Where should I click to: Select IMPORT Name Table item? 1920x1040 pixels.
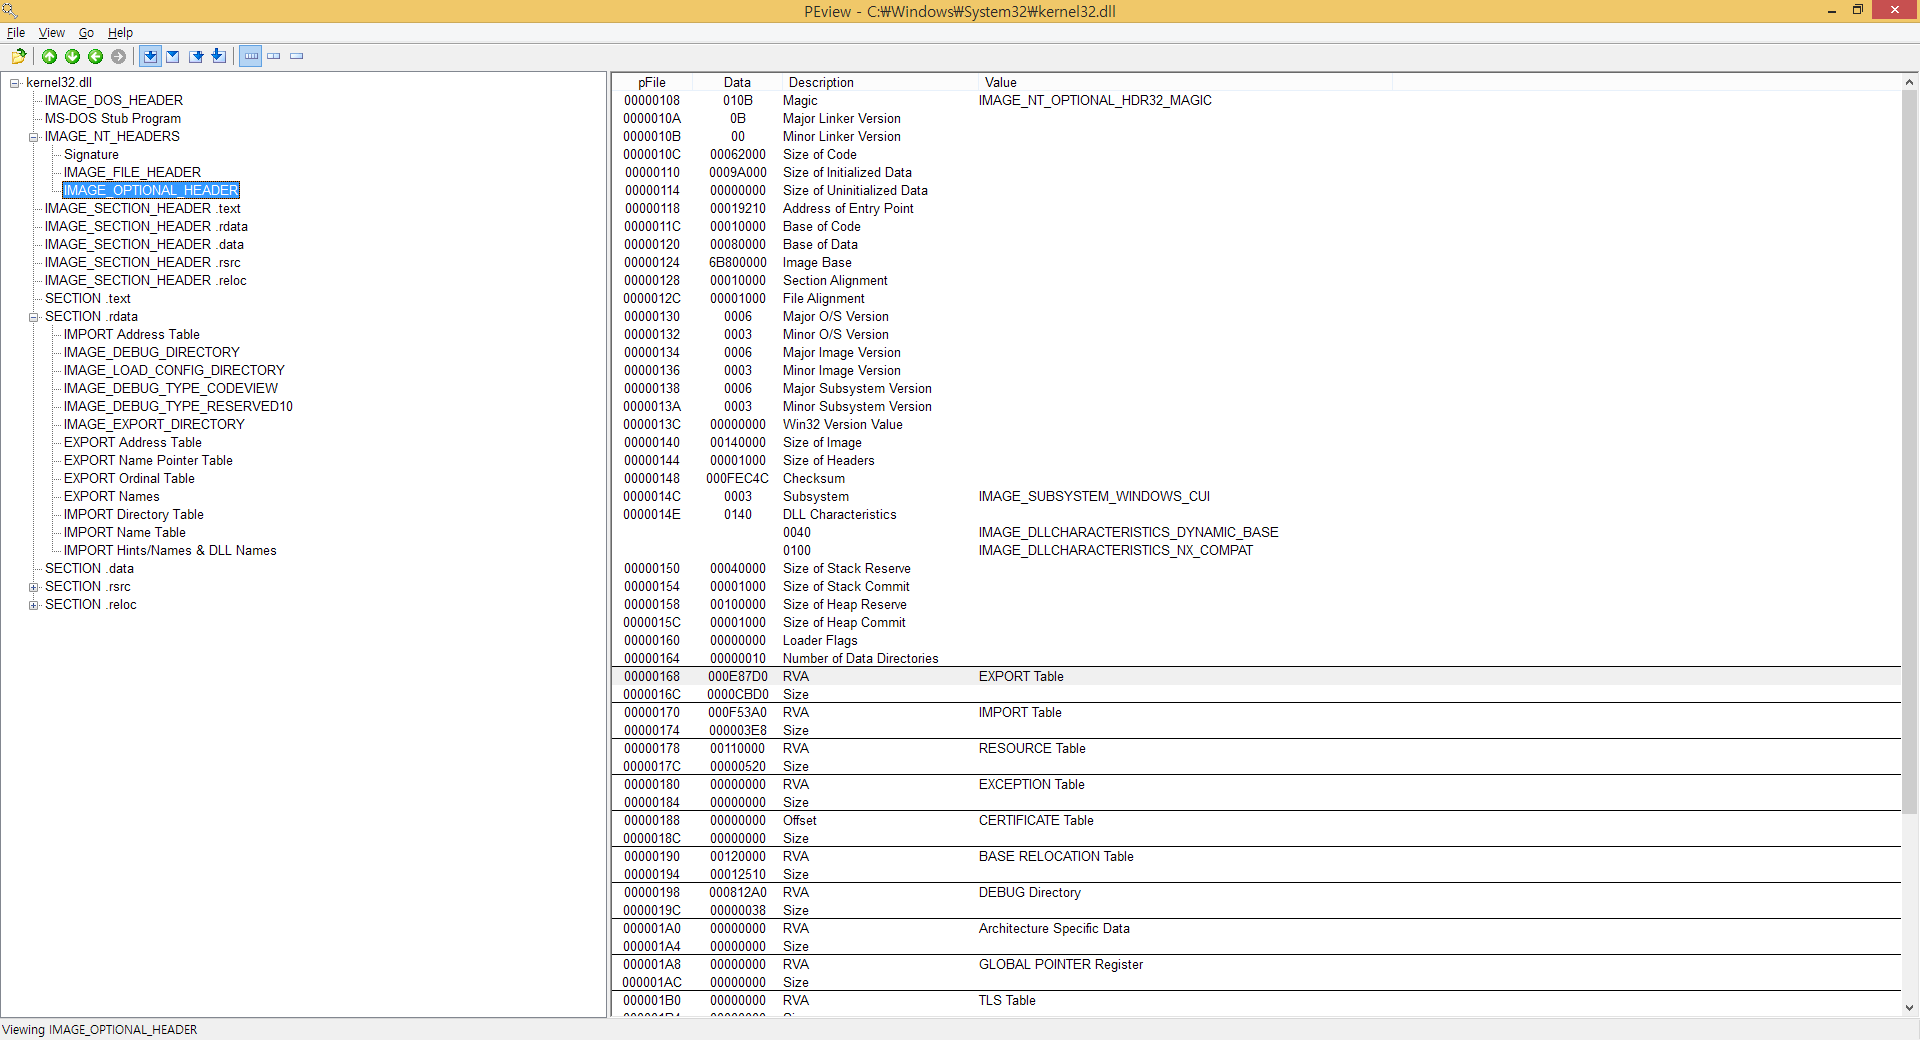click(125, 532)
